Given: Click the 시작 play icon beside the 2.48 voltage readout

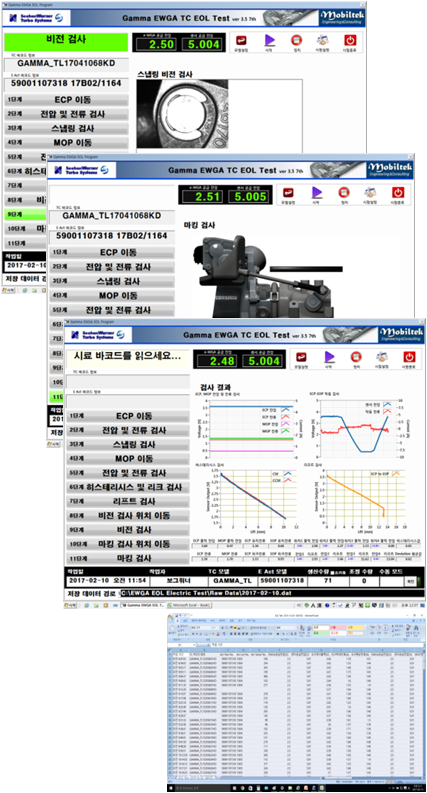Looking at the screenshot, I should (329, 357).
